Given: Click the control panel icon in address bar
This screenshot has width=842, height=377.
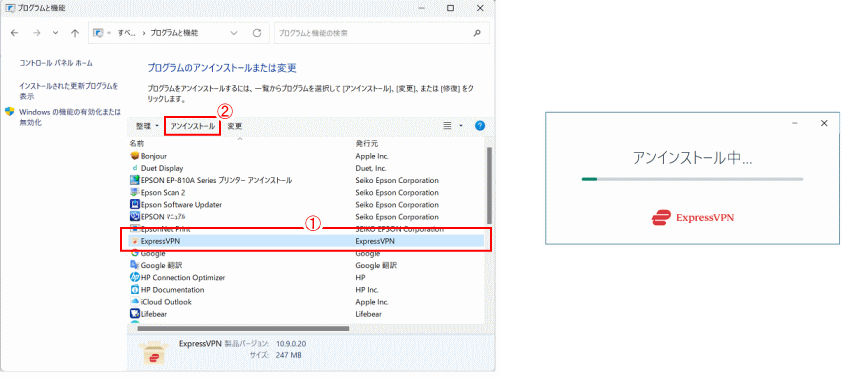Looking at the screenshot, I should tap(98, 33).
